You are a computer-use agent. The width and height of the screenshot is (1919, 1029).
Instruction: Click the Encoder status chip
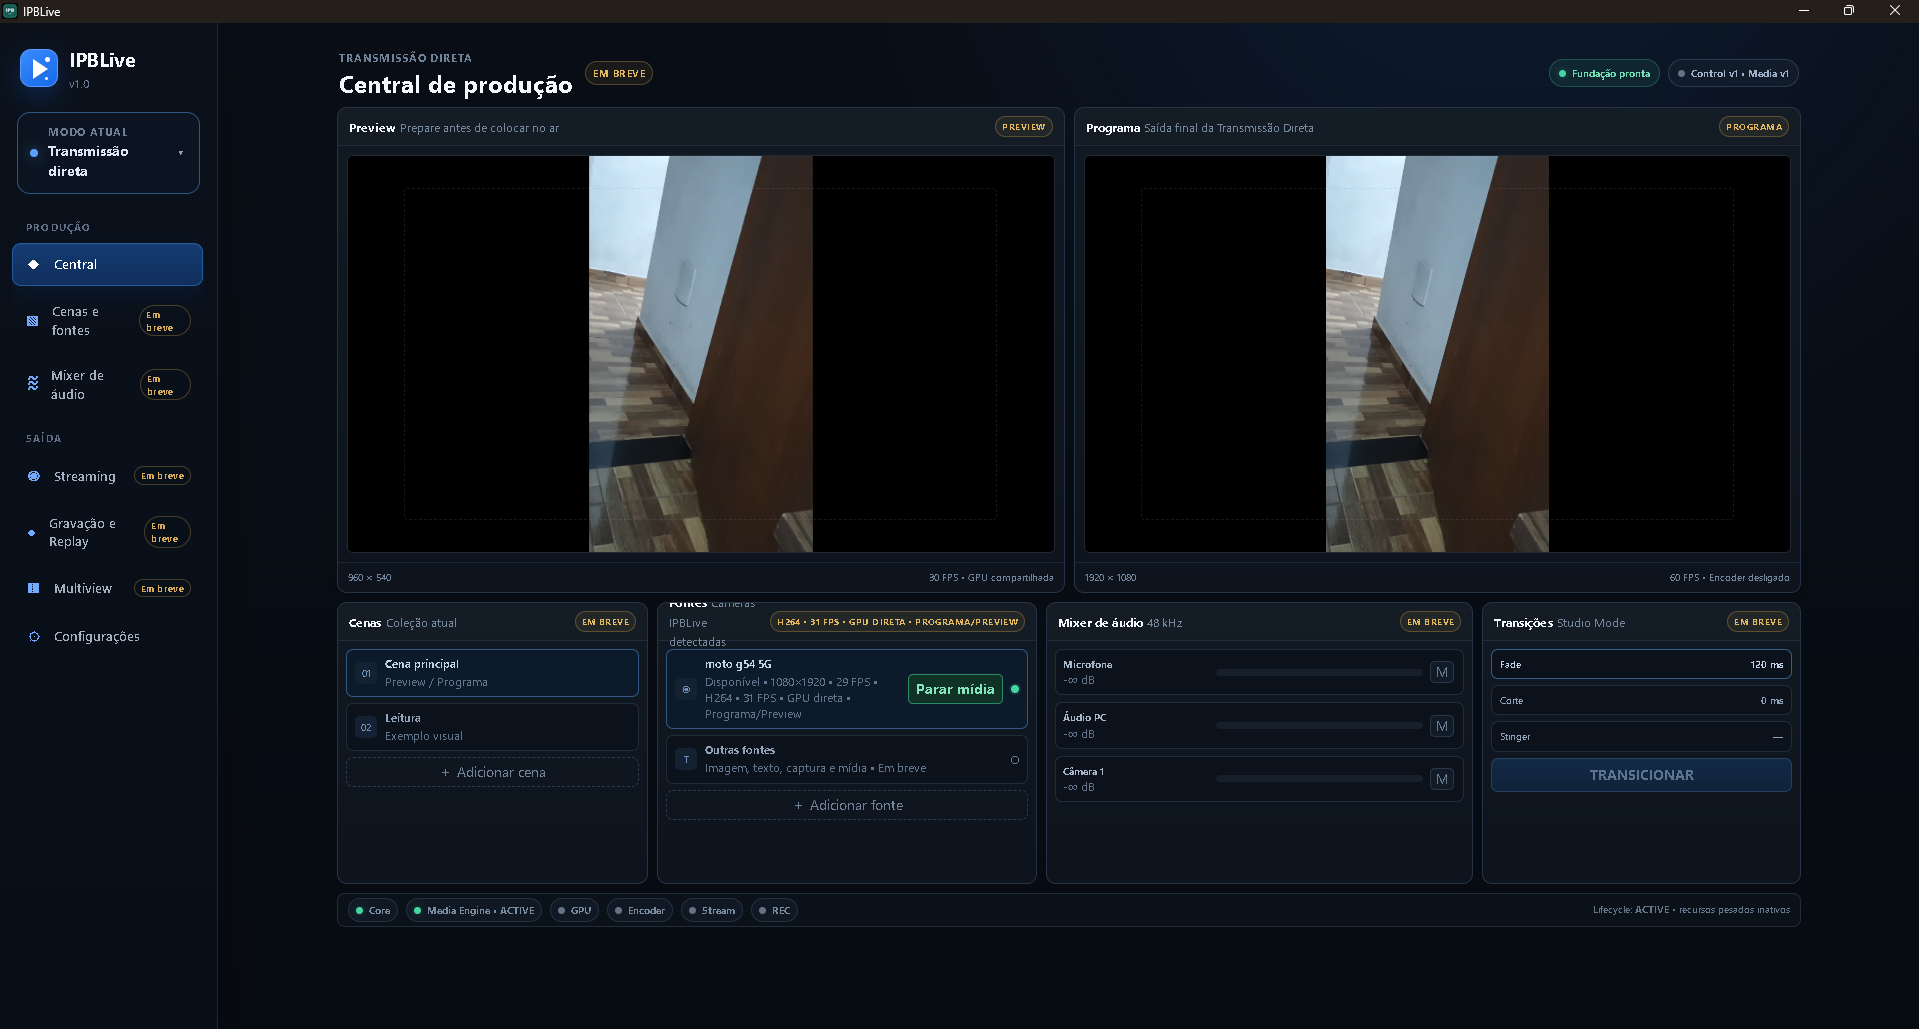[639, 910]
